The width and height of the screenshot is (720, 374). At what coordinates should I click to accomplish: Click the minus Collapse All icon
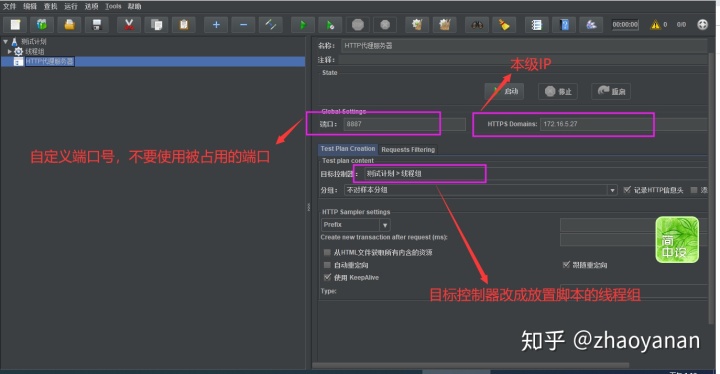(x=243, y=25)
